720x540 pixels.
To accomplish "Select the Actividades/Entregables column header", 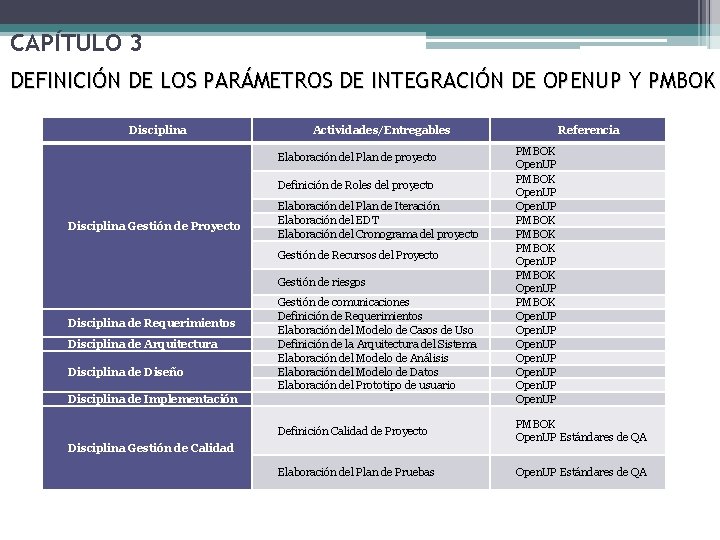I will point(371,130).
